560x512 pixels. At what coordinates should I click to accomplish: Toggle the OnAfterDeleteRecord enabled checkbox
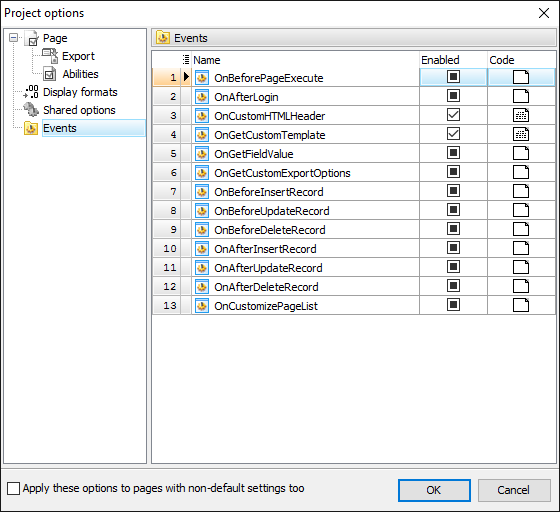pyautogui.click(x=453, y=286)
